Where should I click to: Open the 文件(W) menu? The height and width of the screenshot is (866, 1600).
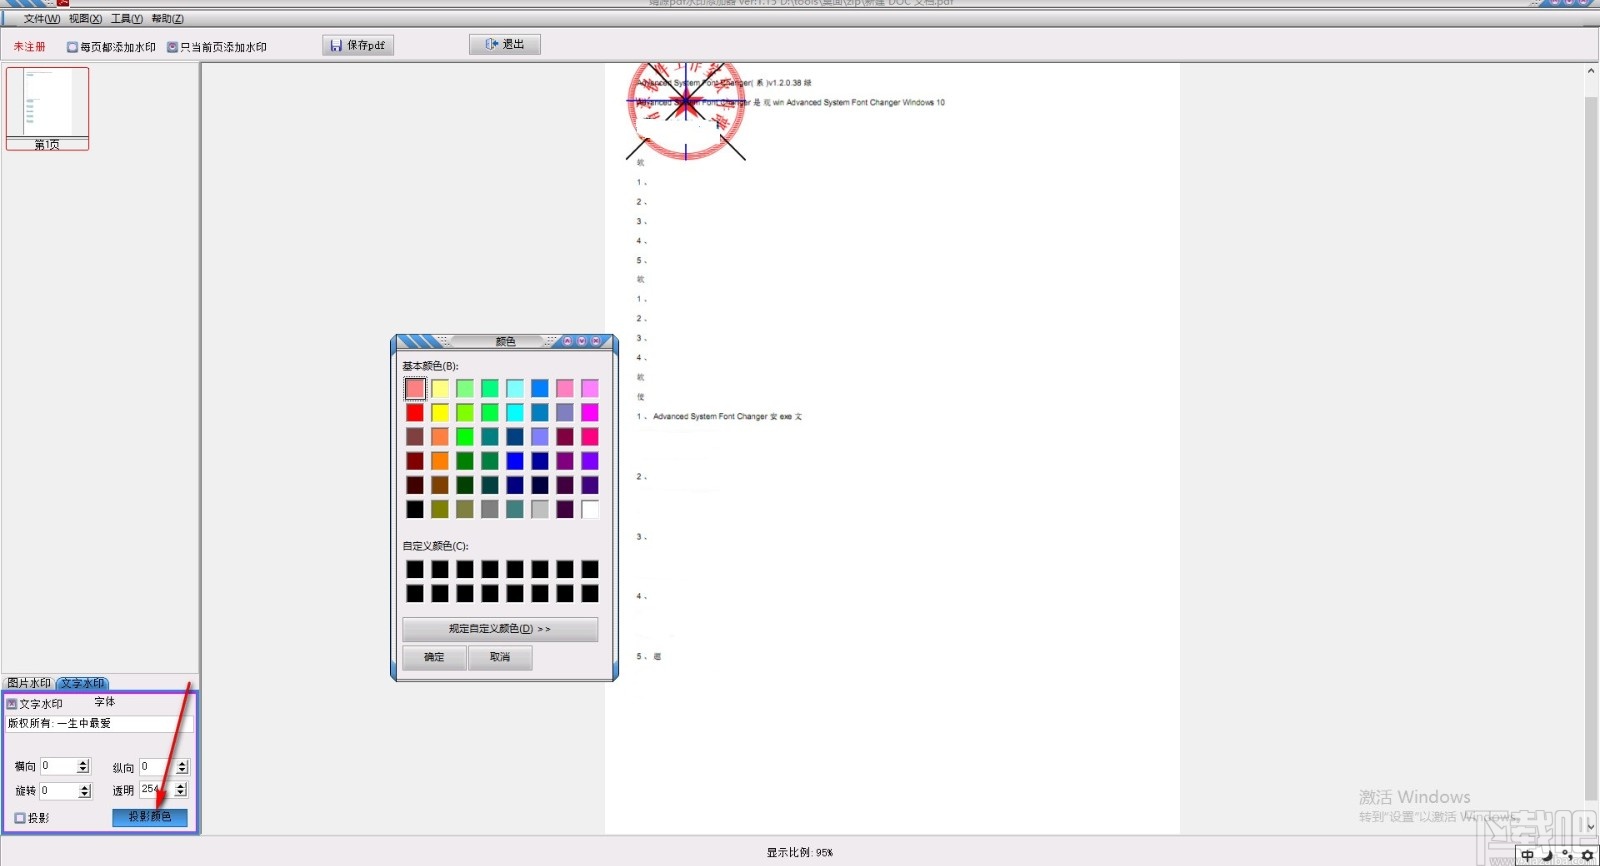pyautogui.click(x=41, y=19)
